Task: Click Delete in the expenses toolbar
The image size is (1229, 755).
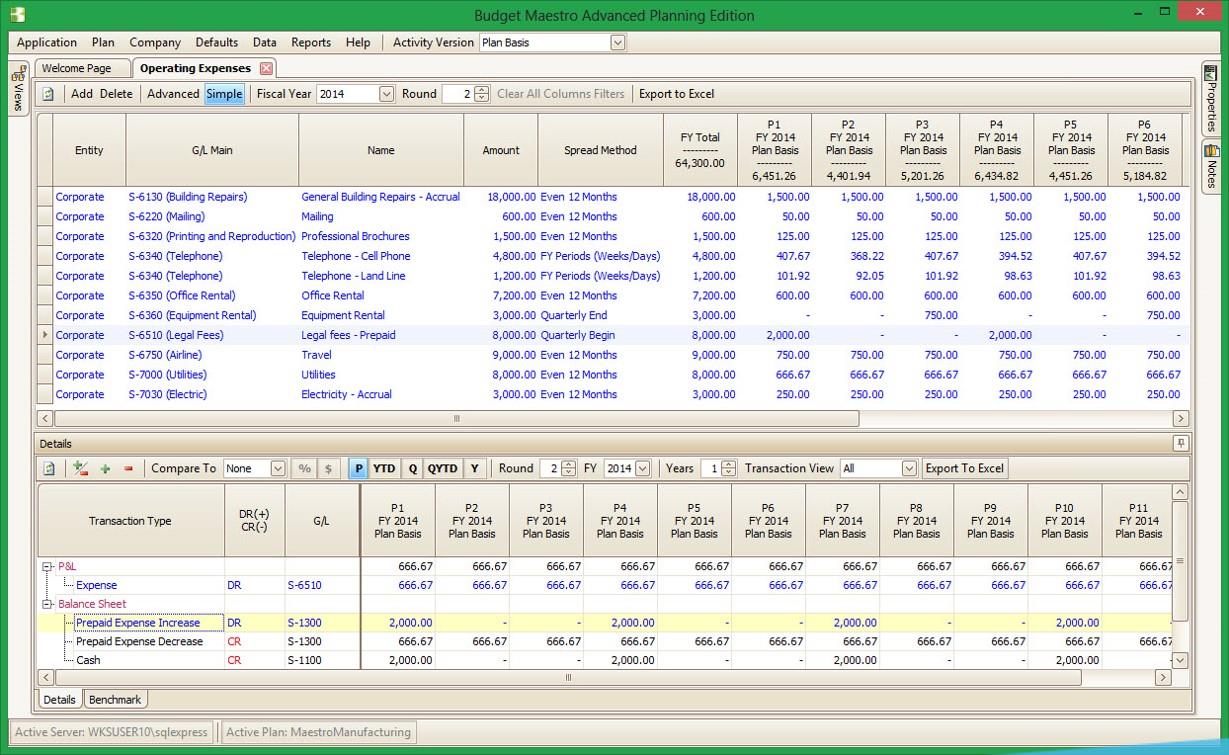Action: point(116,94)
